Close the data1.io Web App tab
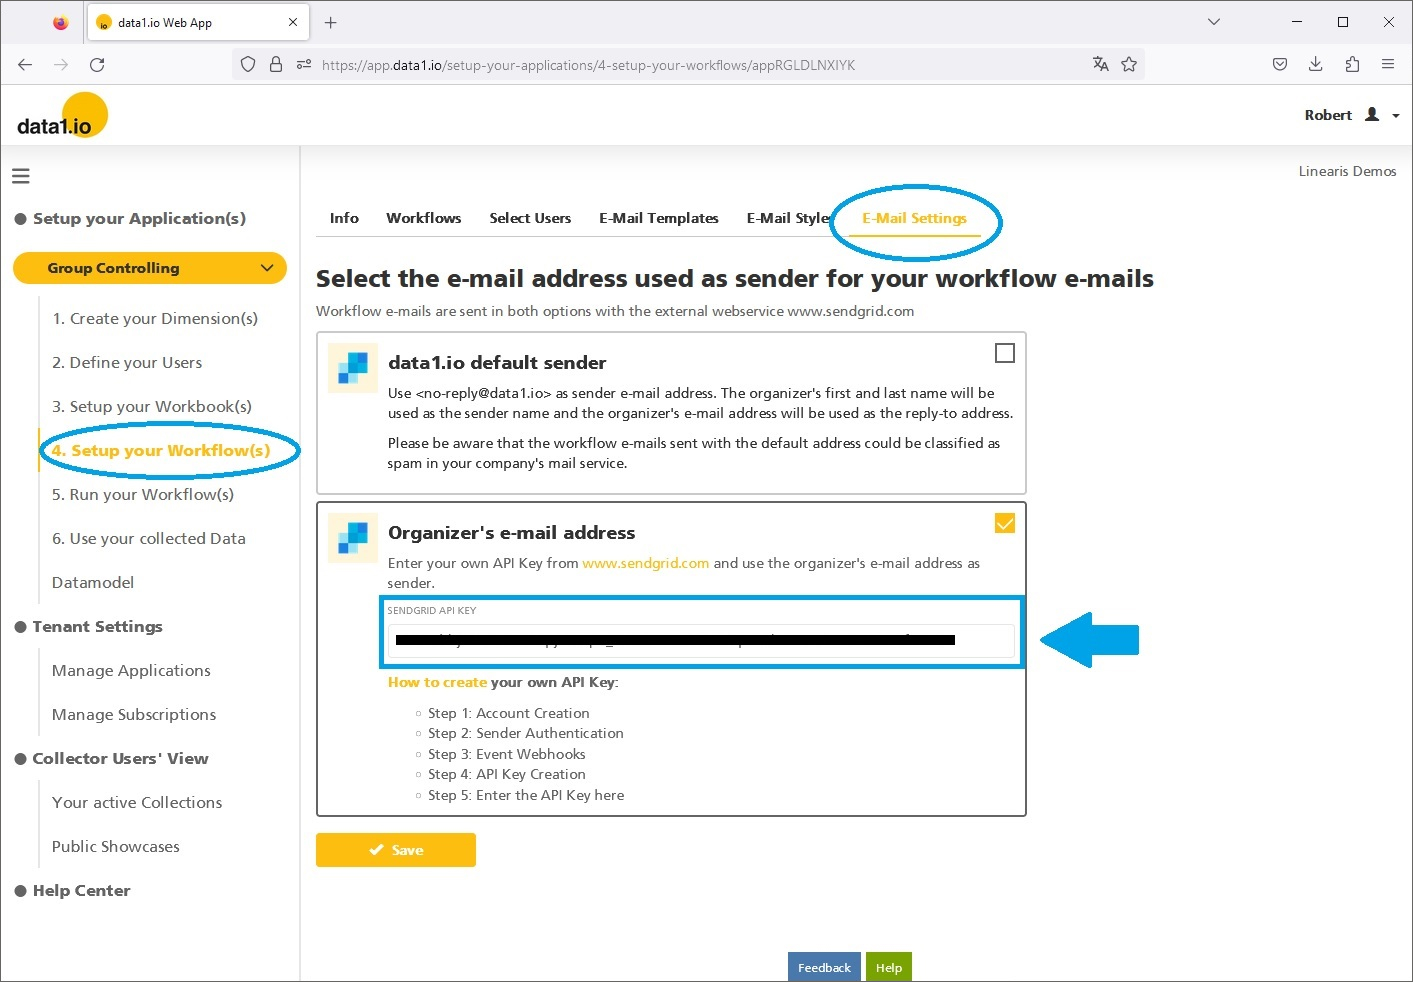Image resolution: width=1413 pixels, height=982 pixels. click(293, 22)
